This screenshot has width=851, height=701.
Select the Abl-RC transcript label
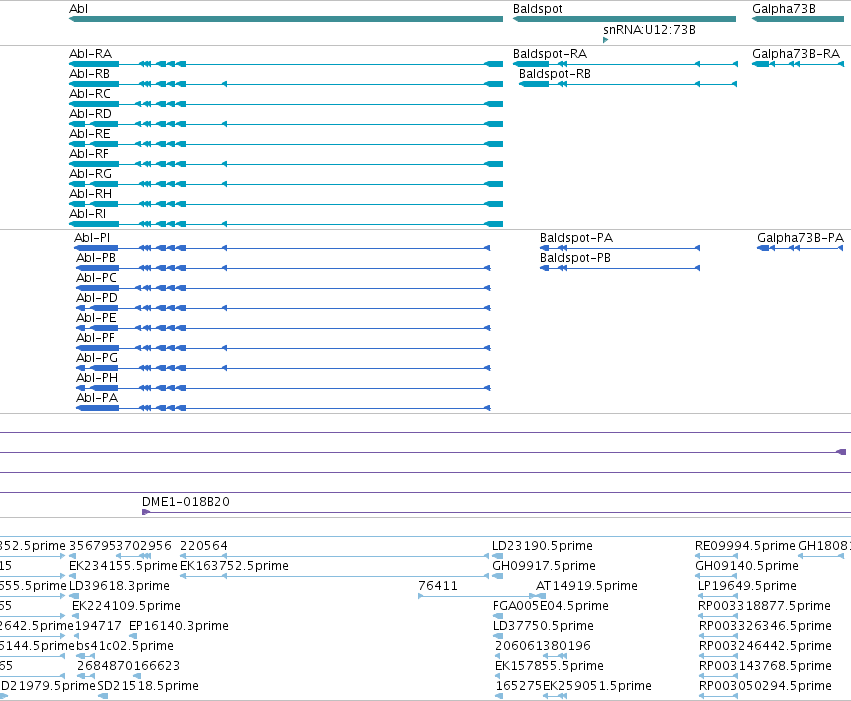[x=90, y=94]
